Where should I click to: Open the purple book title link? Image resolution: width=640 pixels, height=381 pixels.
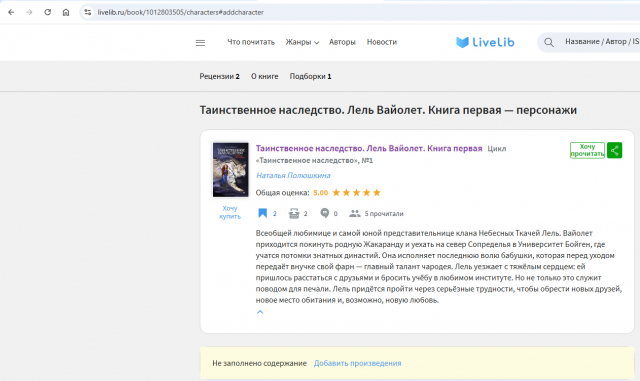click(x=369, y=148)
